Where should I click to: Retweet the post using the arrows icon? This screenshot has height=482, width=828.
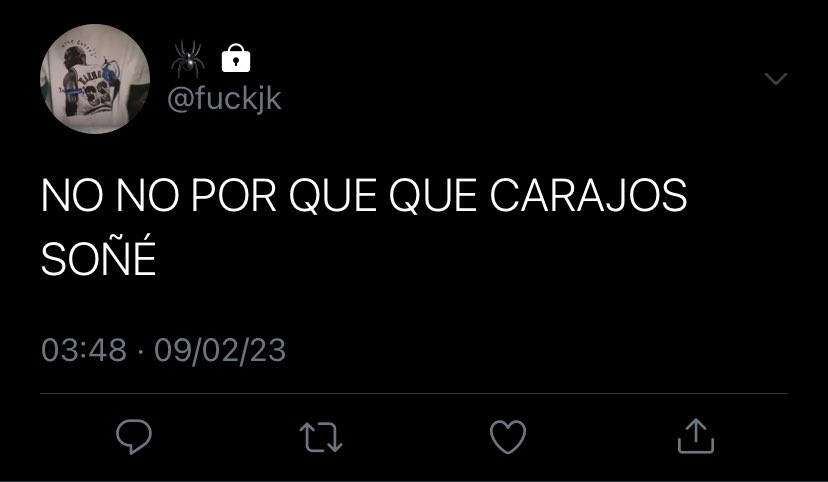[321, 437]
